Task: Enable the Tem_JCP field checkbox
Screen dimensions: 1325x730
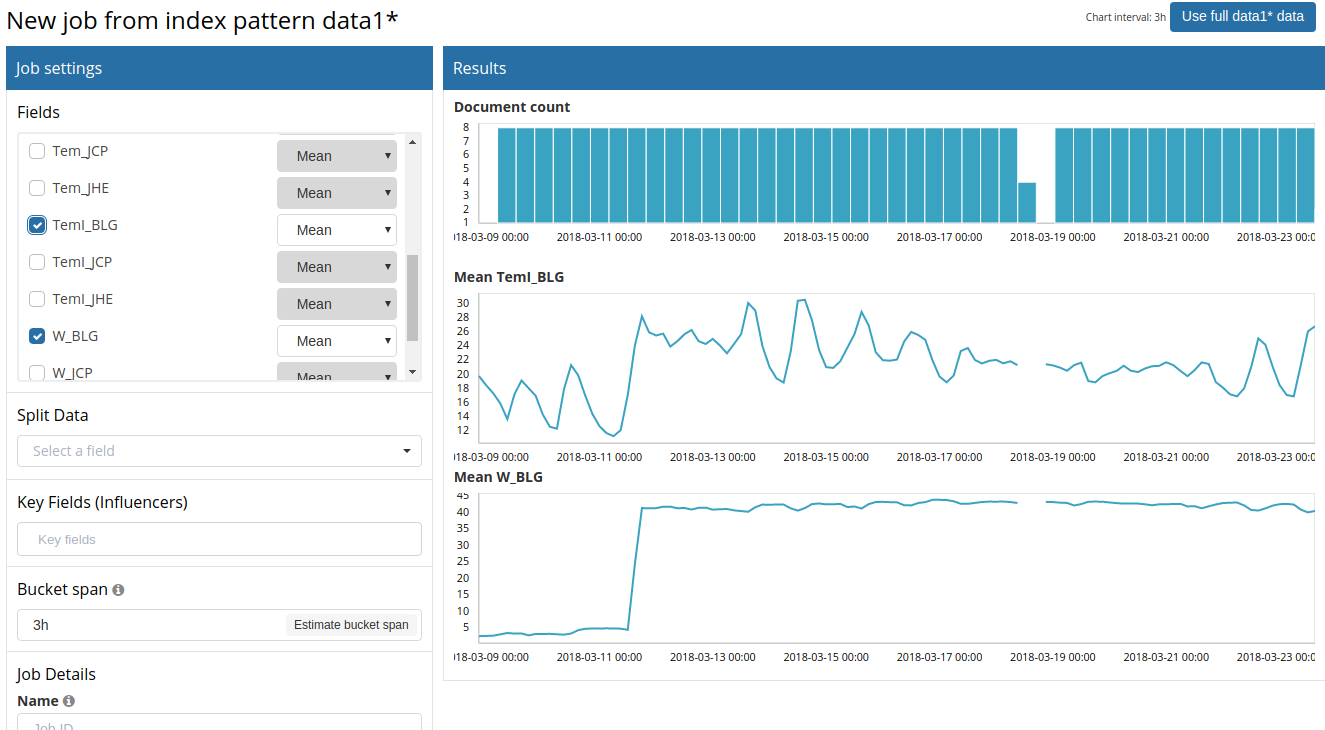Action: click(x=37, y=151)
